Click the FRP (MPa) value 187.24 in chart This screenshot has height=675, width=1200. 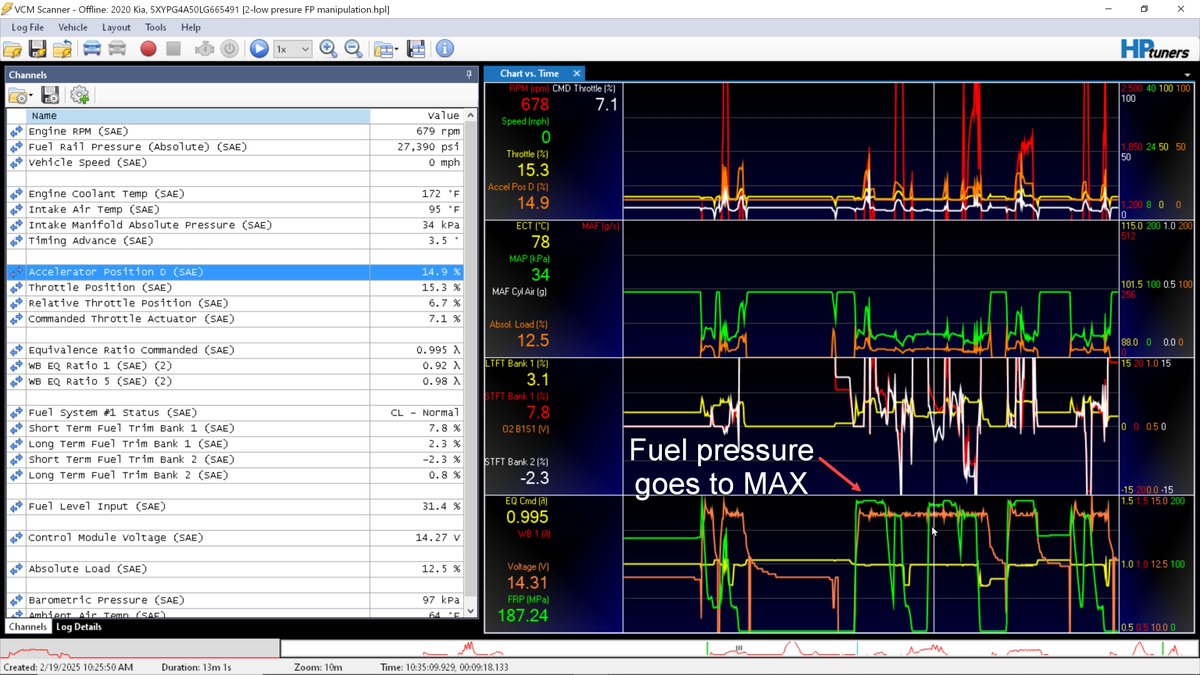pos(523,616)
